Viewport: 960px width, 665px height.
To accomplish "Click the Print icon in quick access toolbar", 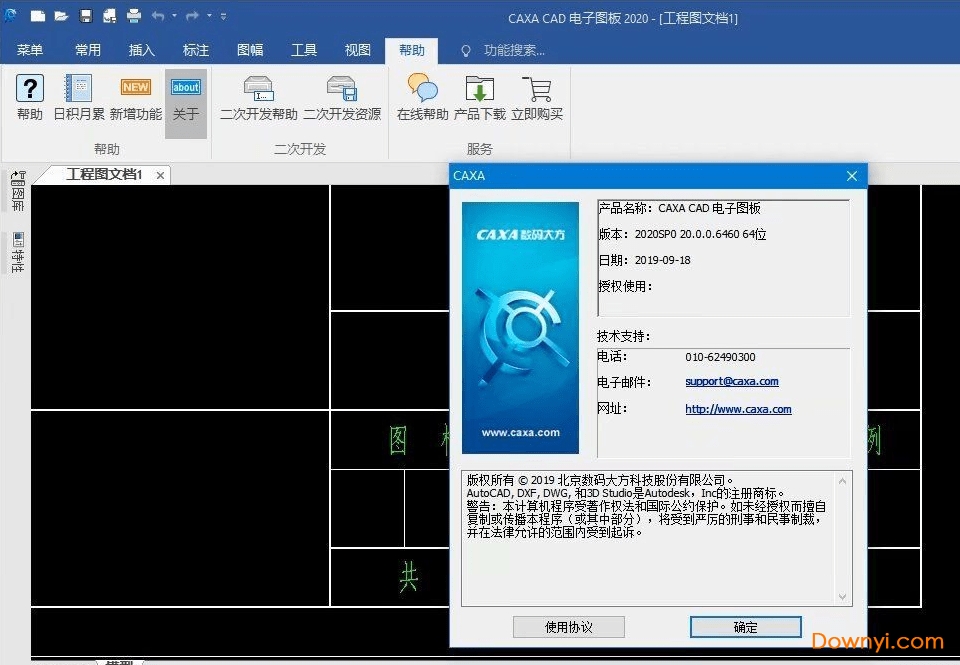I will click(134, 16).
